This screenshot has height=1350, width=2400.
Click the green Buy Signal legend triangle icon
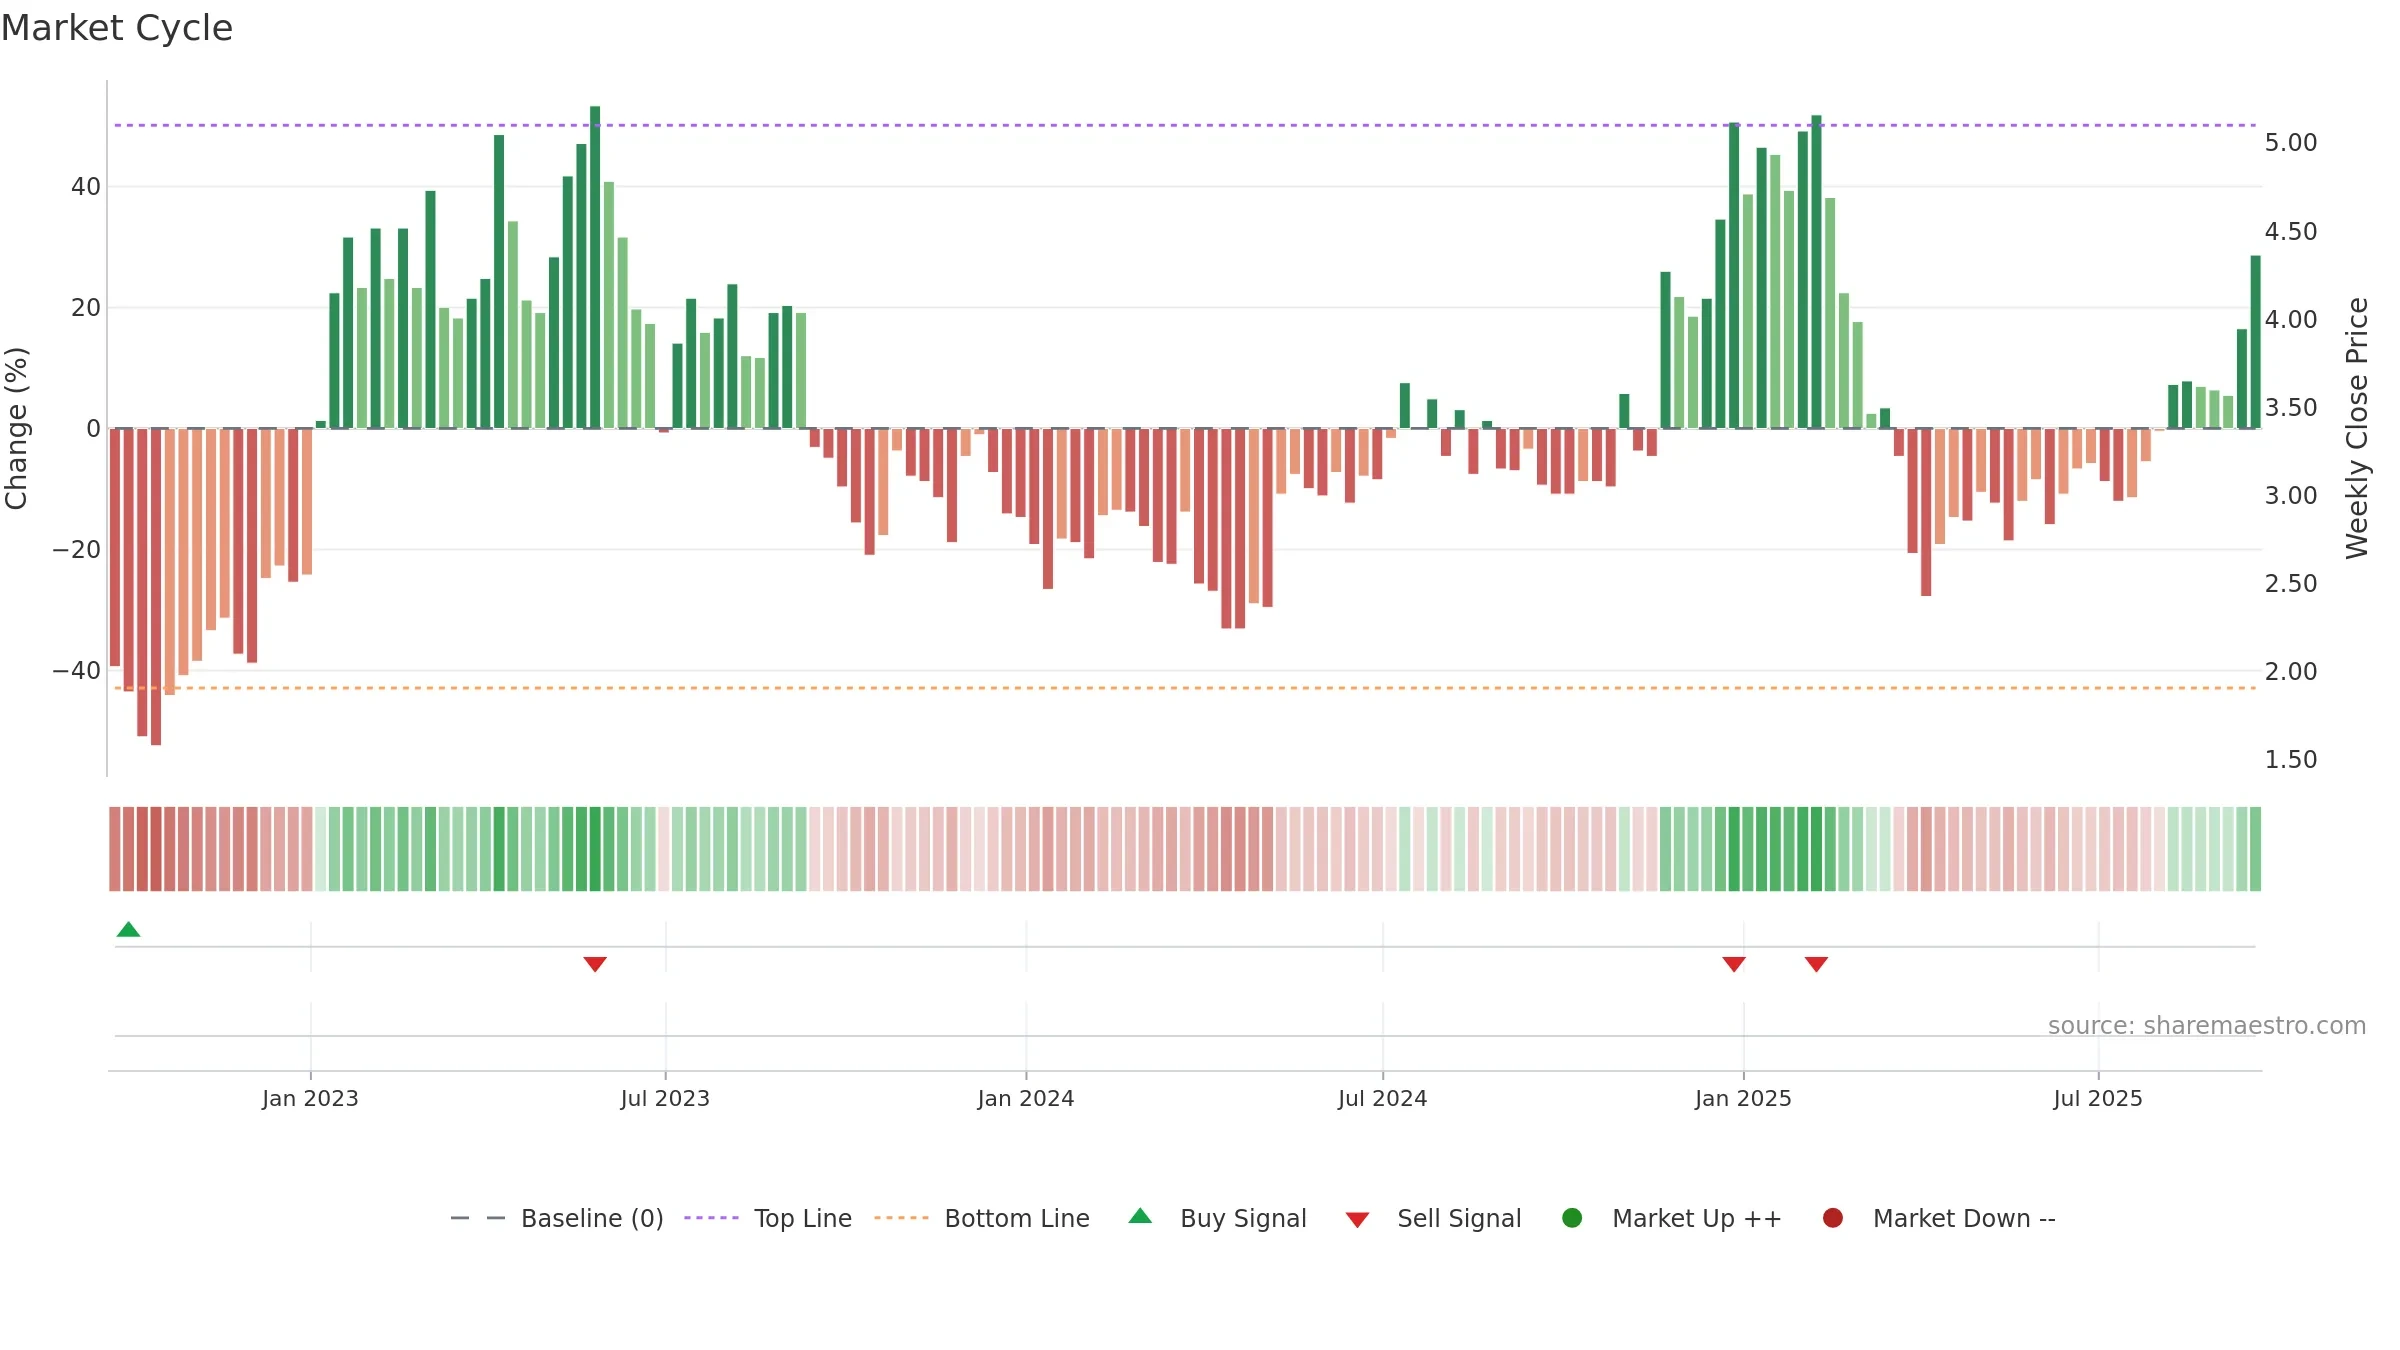(1140, 1216)
